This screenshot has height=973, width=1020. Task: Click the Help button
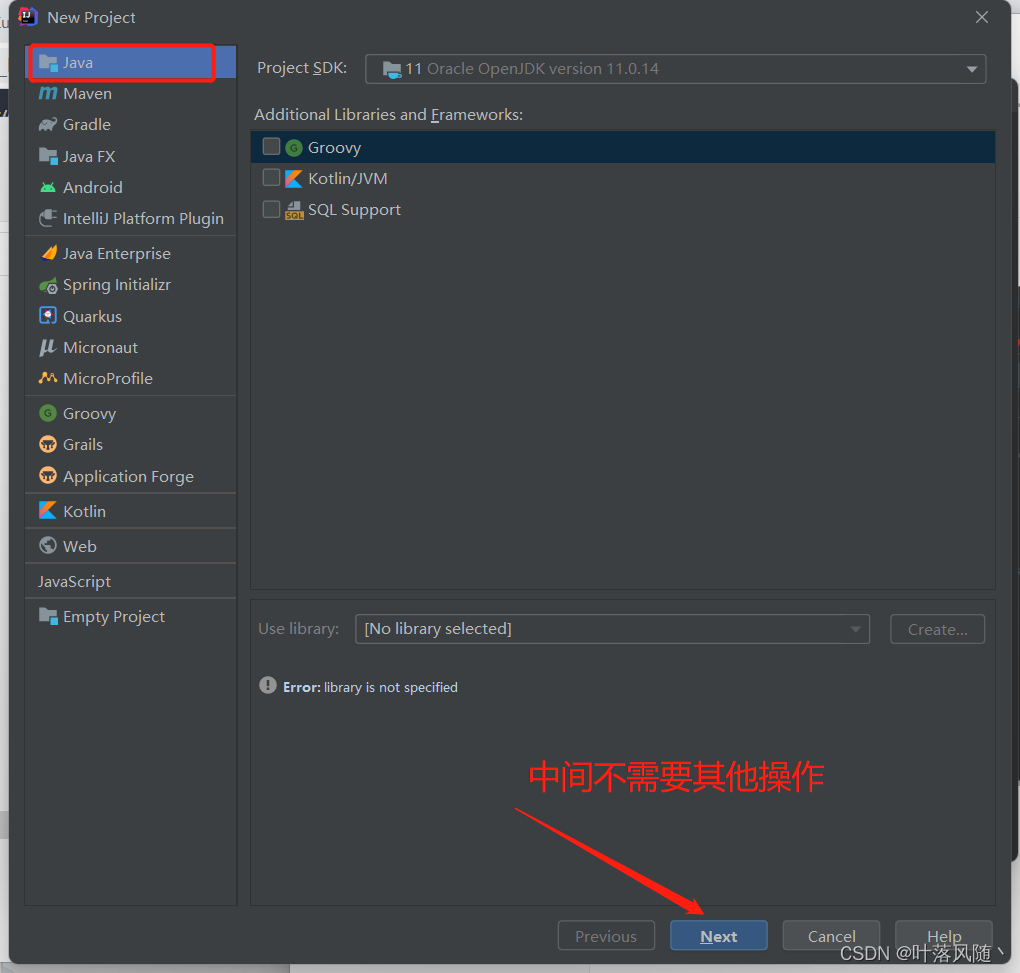944,936
